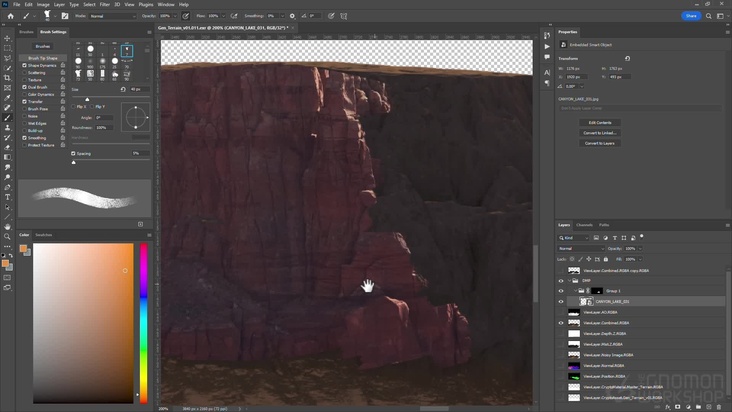Open the Filter menu

coord(105,4)
